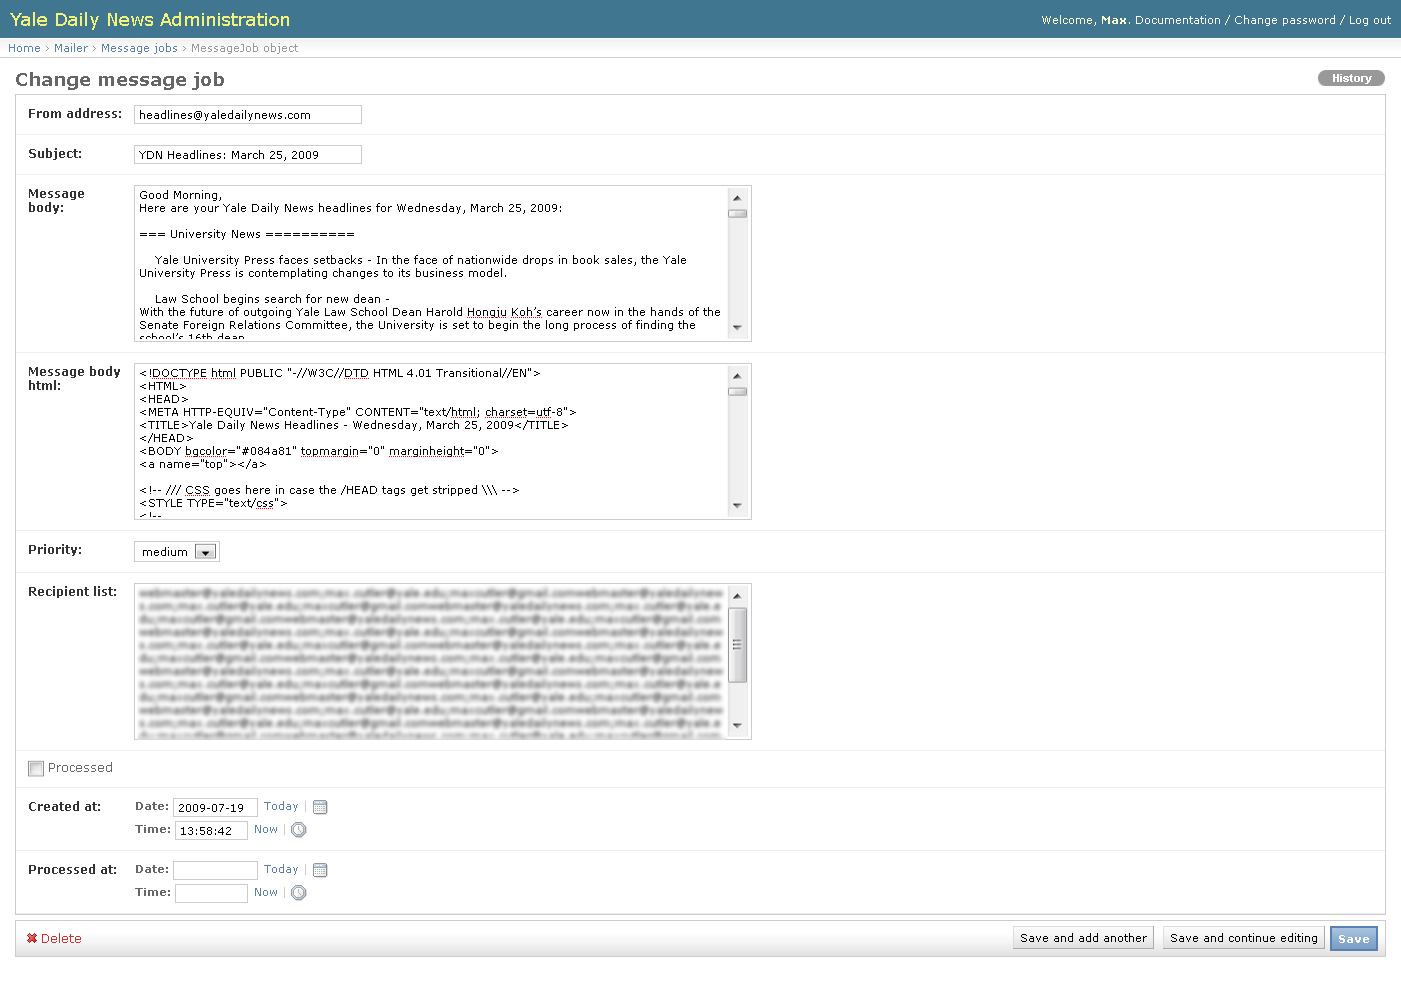
Task: Click Recipient list scrollbar down arrow
Action: click(738, 726)
